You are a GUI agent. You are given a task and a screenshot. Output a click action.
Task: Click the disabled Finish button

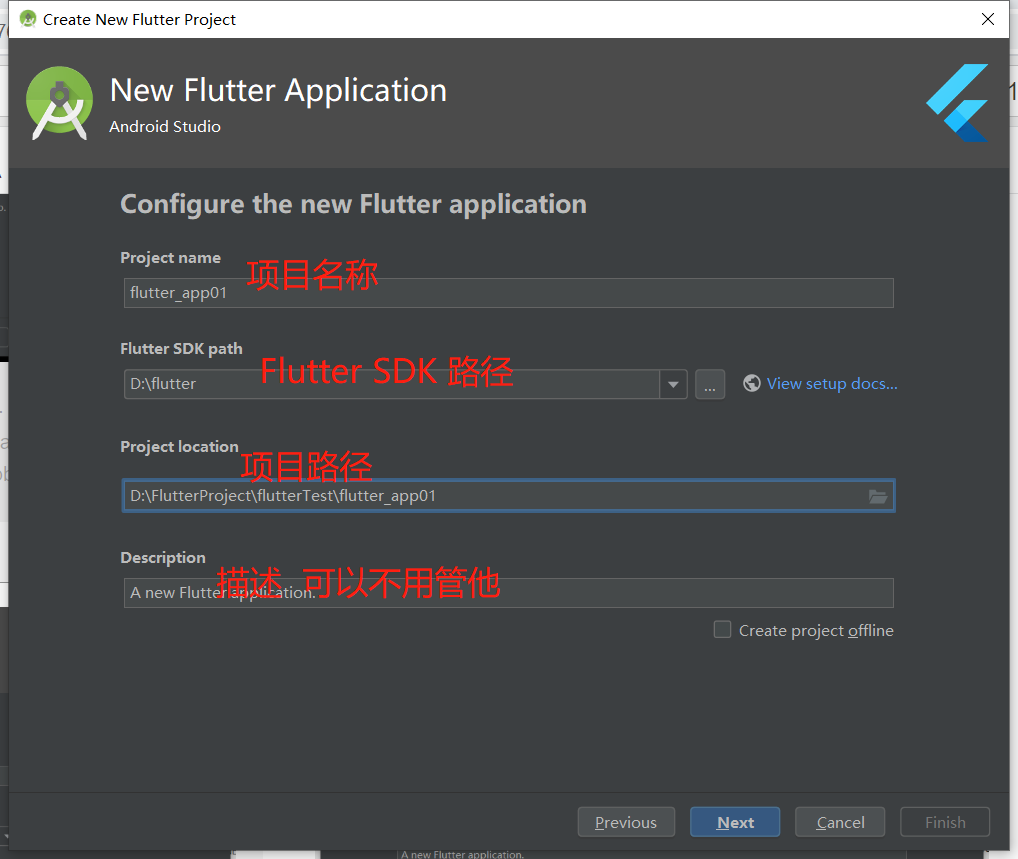[944, 821]
